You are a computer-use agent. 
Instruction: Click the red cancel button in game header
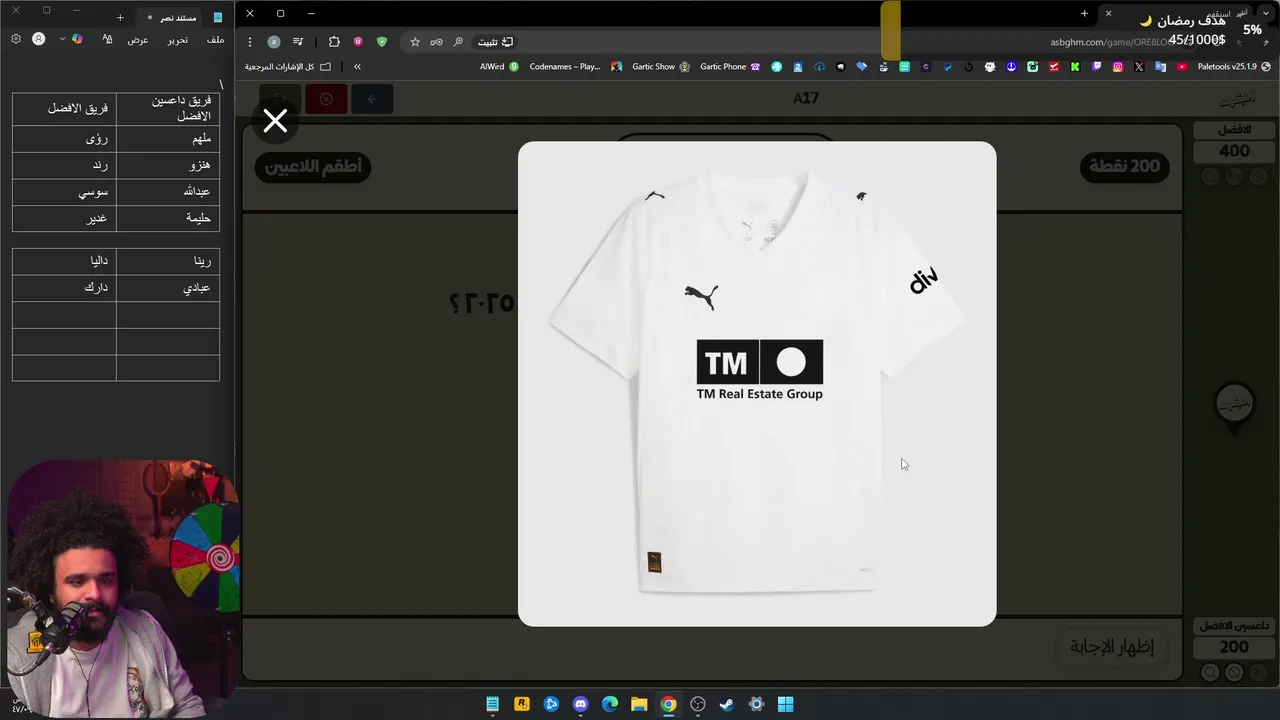coord(326,99)
